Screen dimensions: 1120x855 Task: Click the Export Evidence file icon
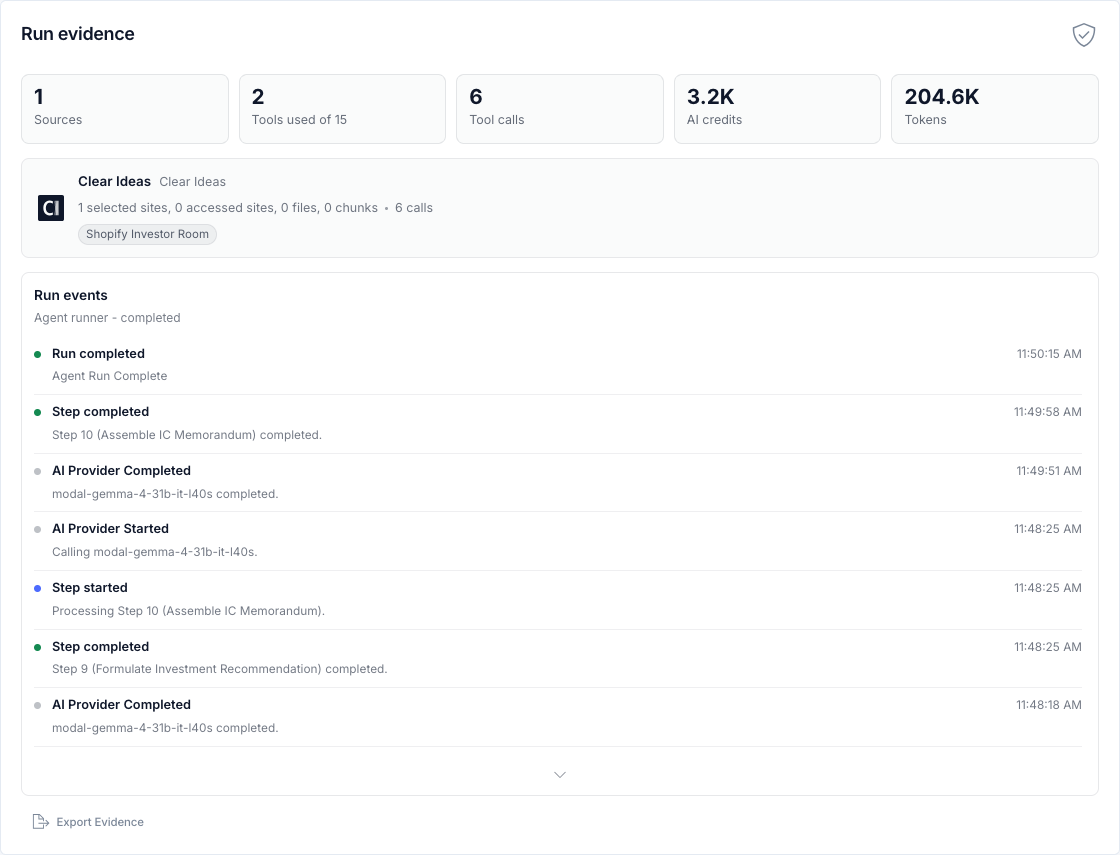point(41,822)
